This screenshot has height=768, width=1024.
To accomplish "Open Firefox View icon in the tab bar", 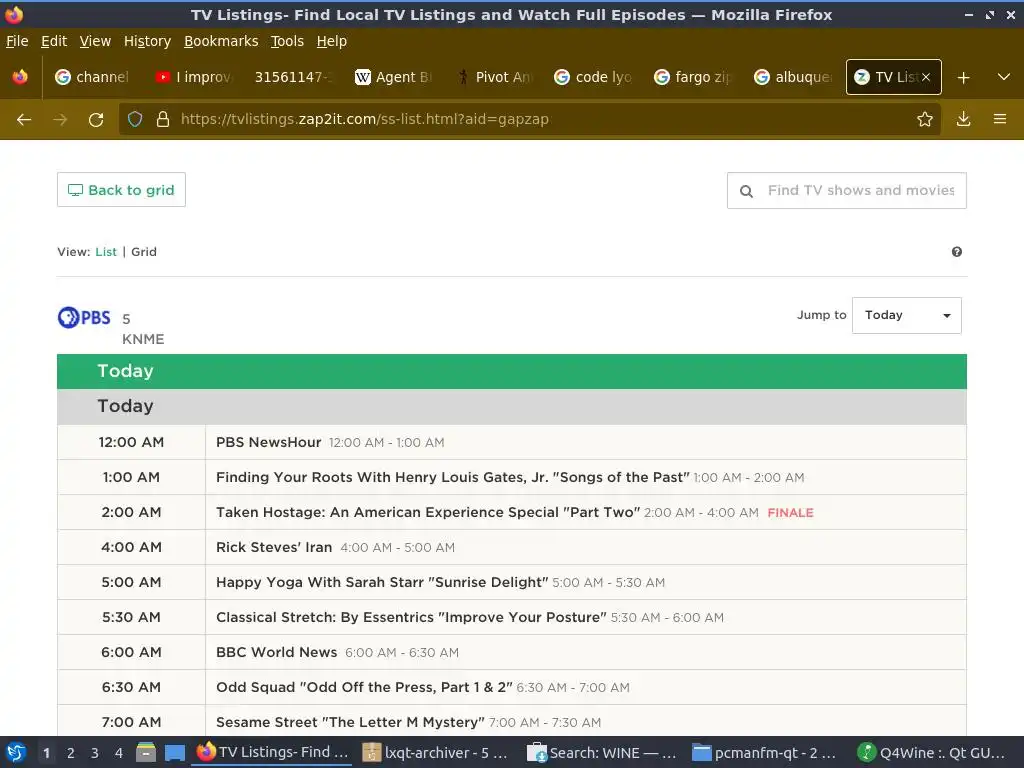I will [x=20, y=77].
